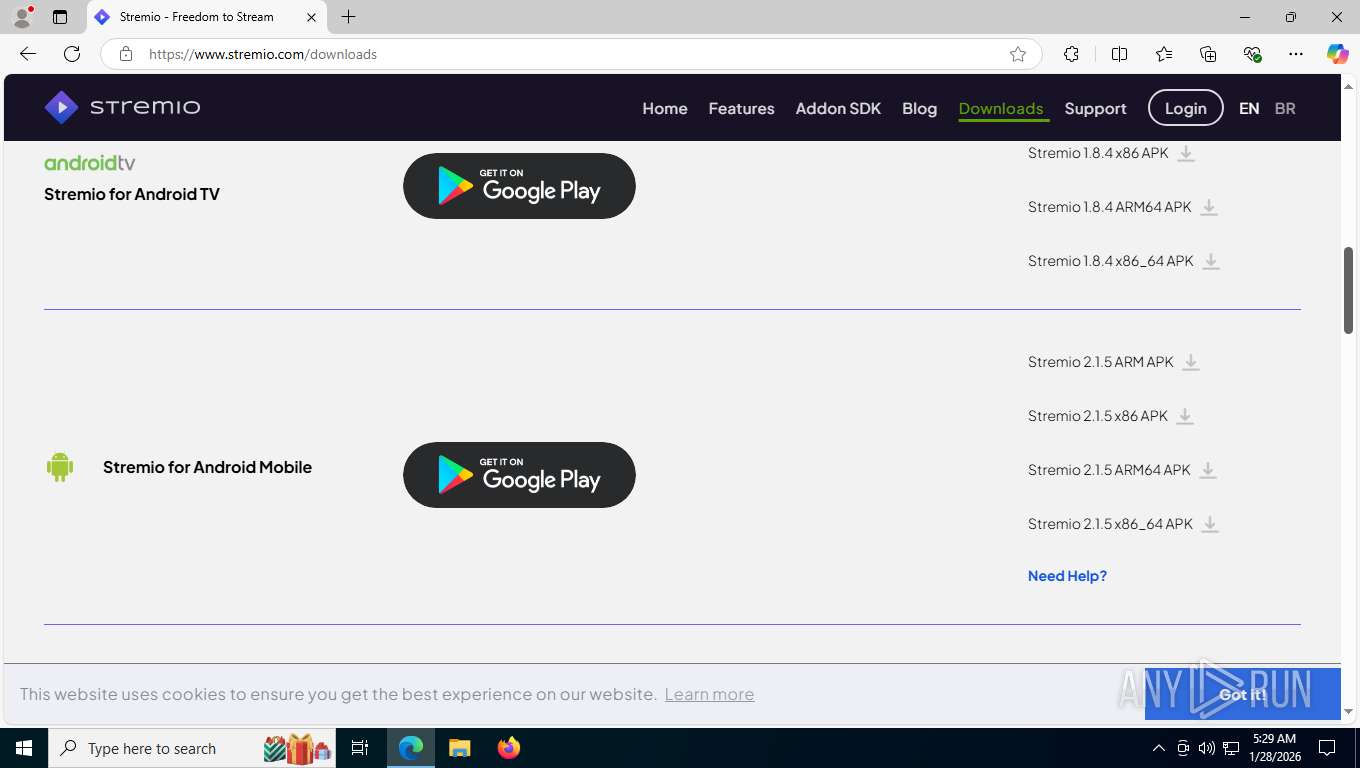Download Stremio 2.1.5 ARM APK icon
The width and height of the screenshot is (1360, 768).
1191,362
